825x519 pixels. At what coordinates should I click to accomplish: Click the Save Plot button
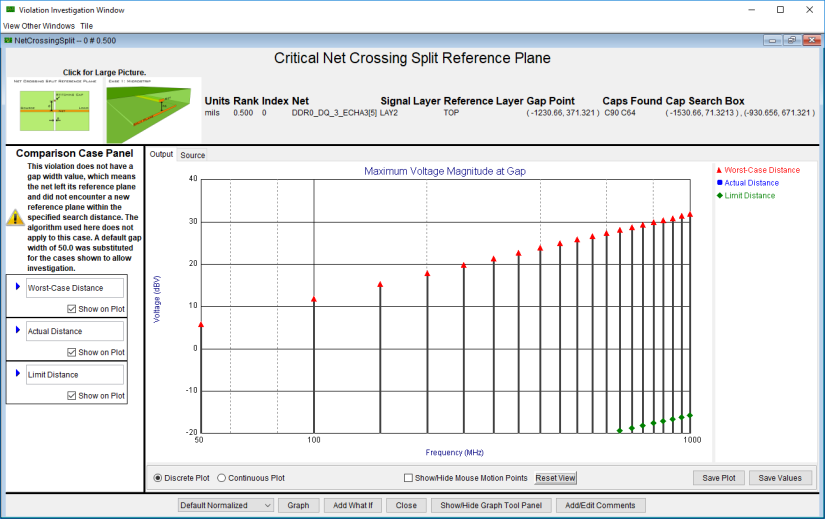coord(719,478)
